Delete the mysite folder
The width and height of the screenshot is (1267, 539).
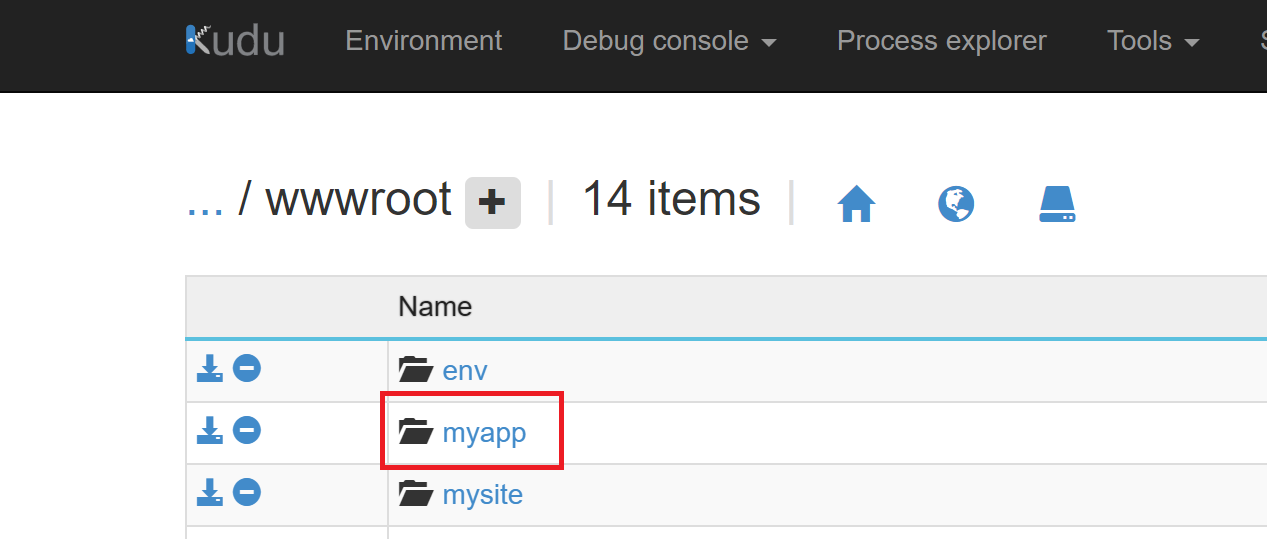click(x=247, y=493)
